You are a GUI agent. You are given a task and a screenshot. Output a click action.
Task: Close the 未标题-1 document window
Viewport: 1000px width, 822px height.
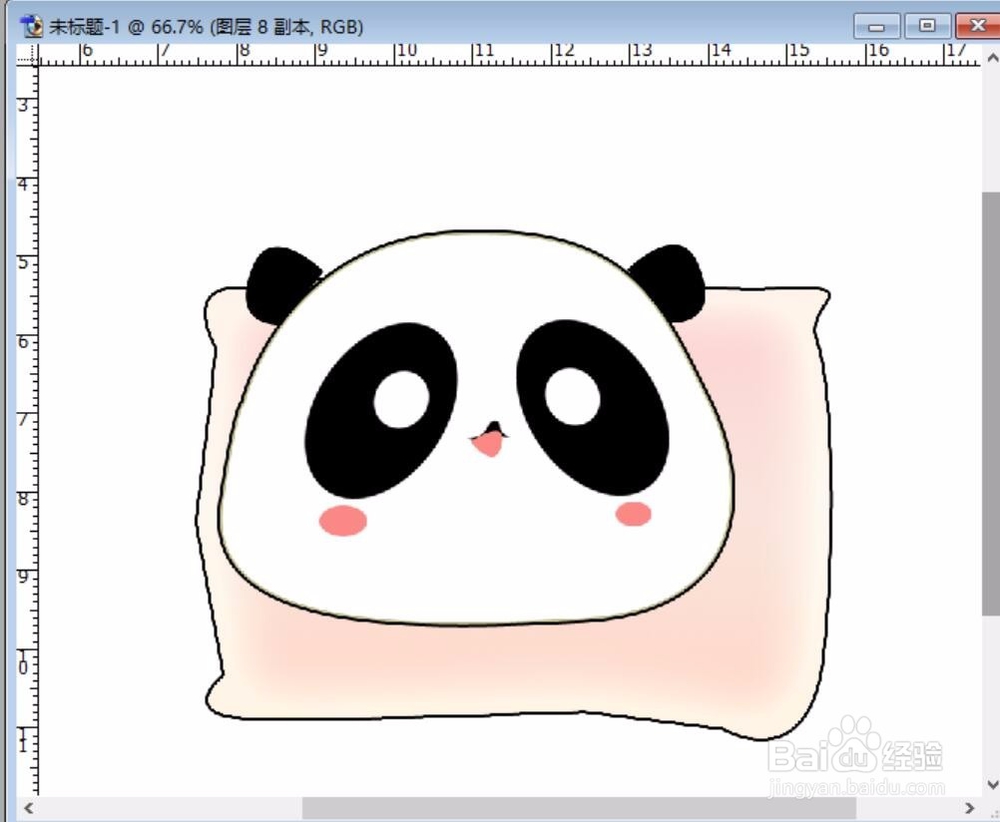977,26
